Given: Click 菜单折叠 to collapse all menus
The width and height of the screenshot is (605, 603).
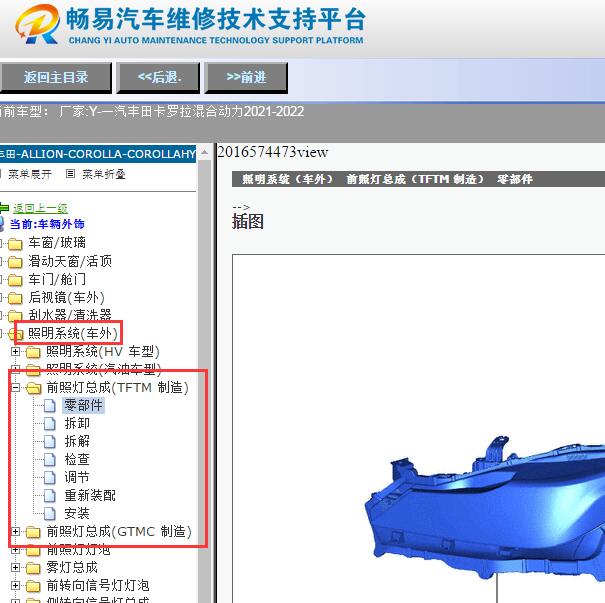Looking at the screenshot, I should (103, 174).
